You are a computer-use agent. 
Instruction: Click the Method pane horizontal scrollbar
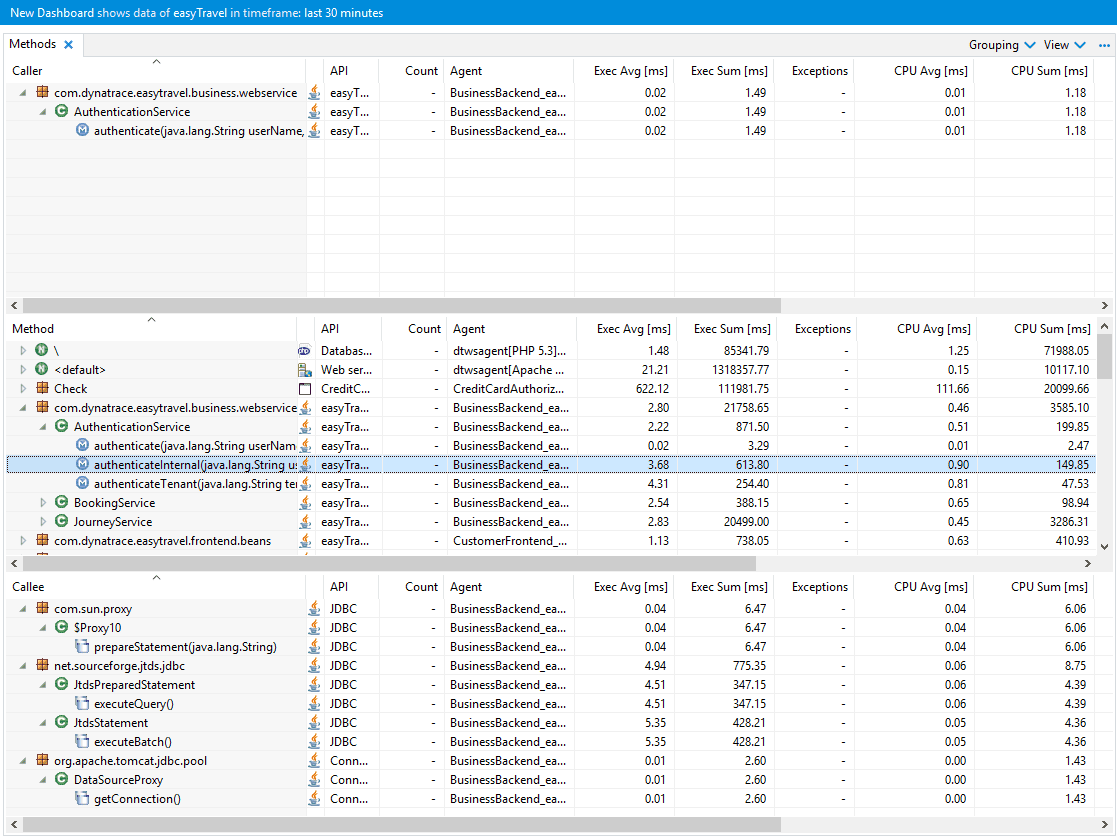click(389, 563)
